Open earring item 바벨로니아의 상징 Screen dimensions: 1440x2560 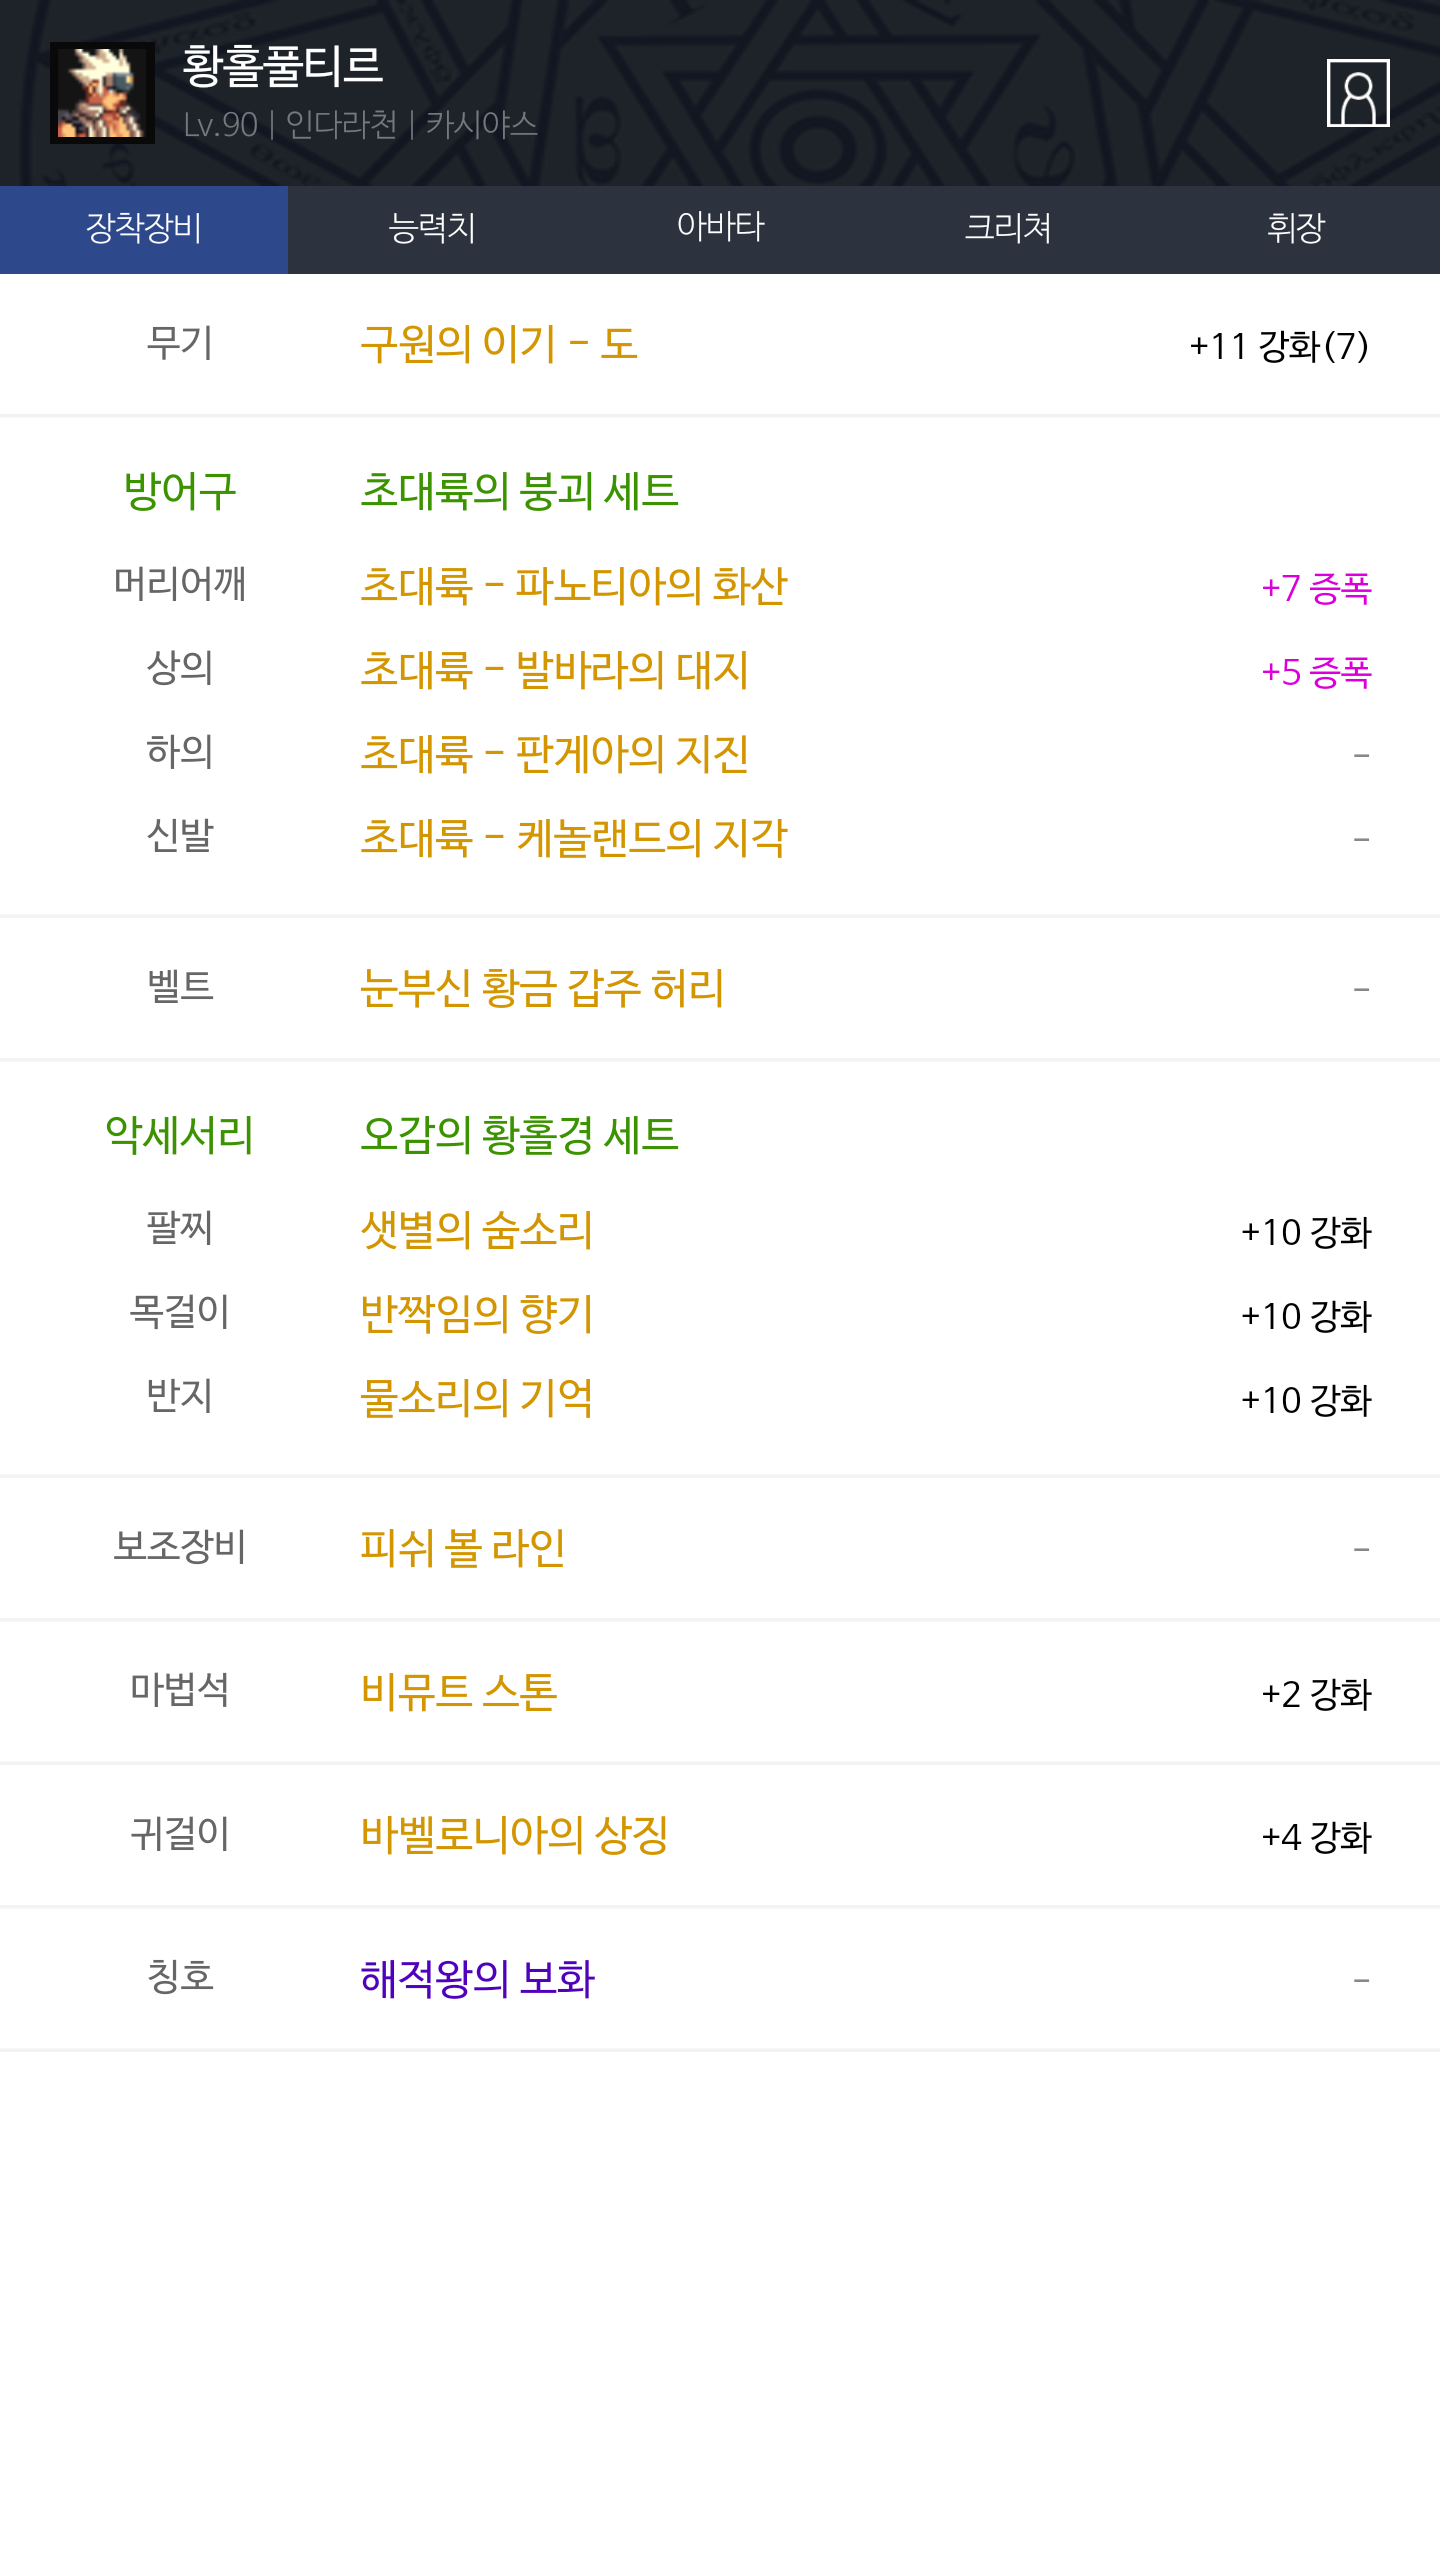pos(514,1835)
